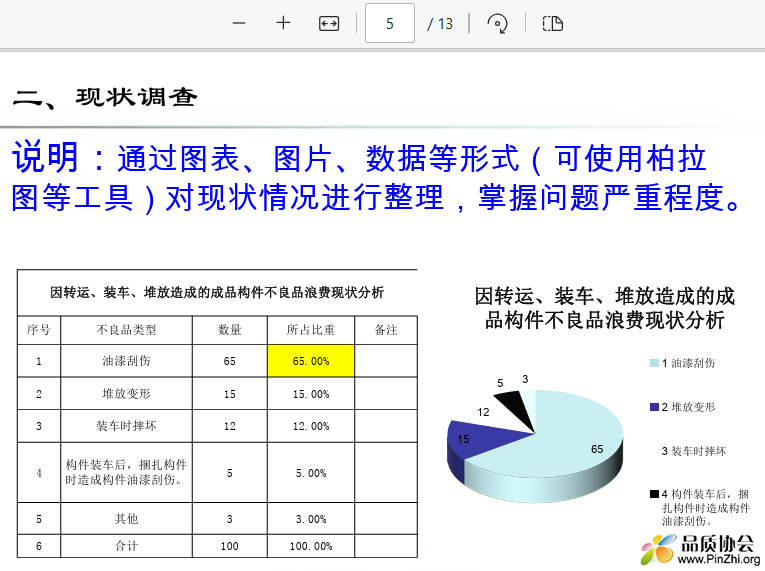Click the zoom out minus icon

coord(239,23)
